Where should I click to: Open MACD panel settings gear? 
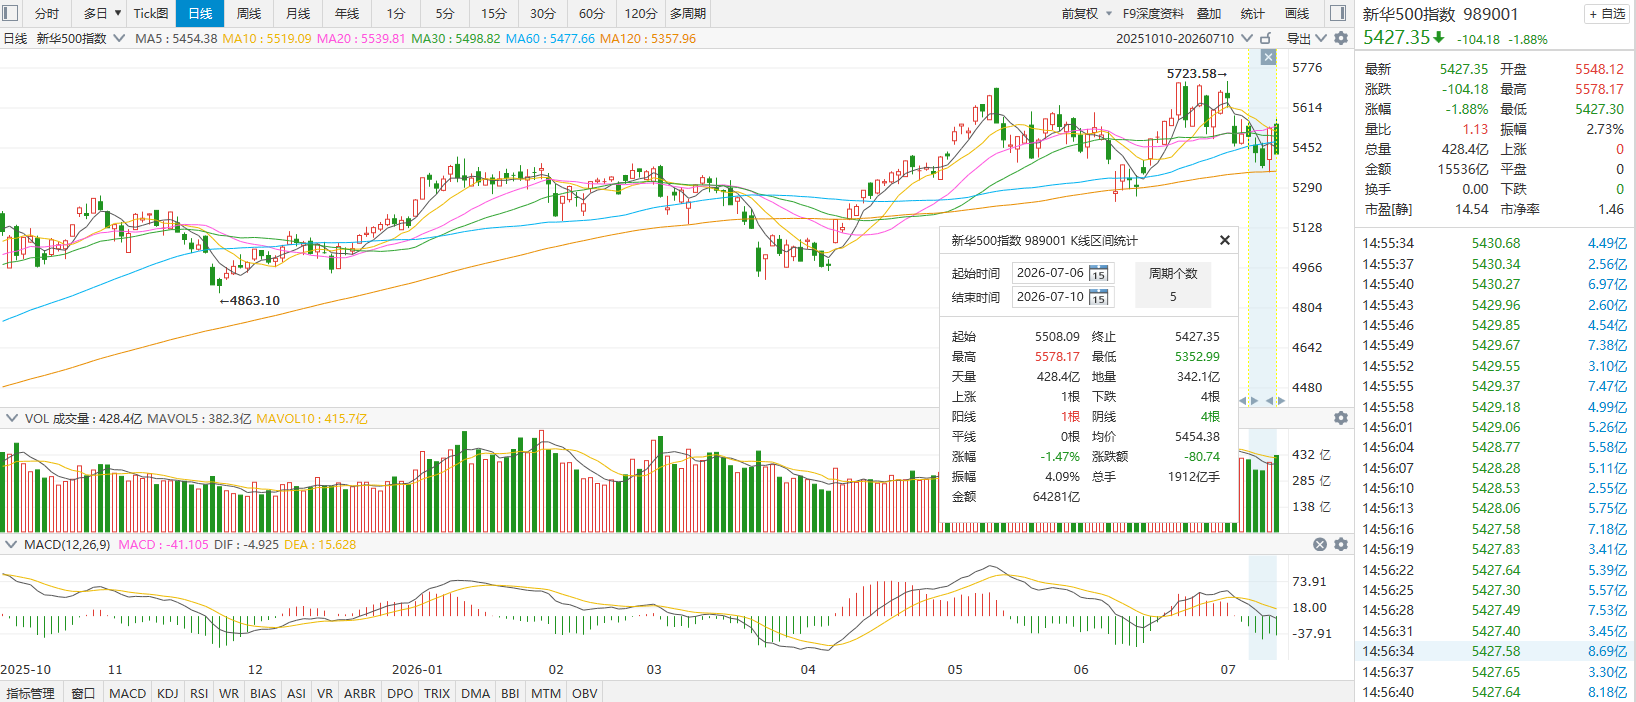(1341, 544)
